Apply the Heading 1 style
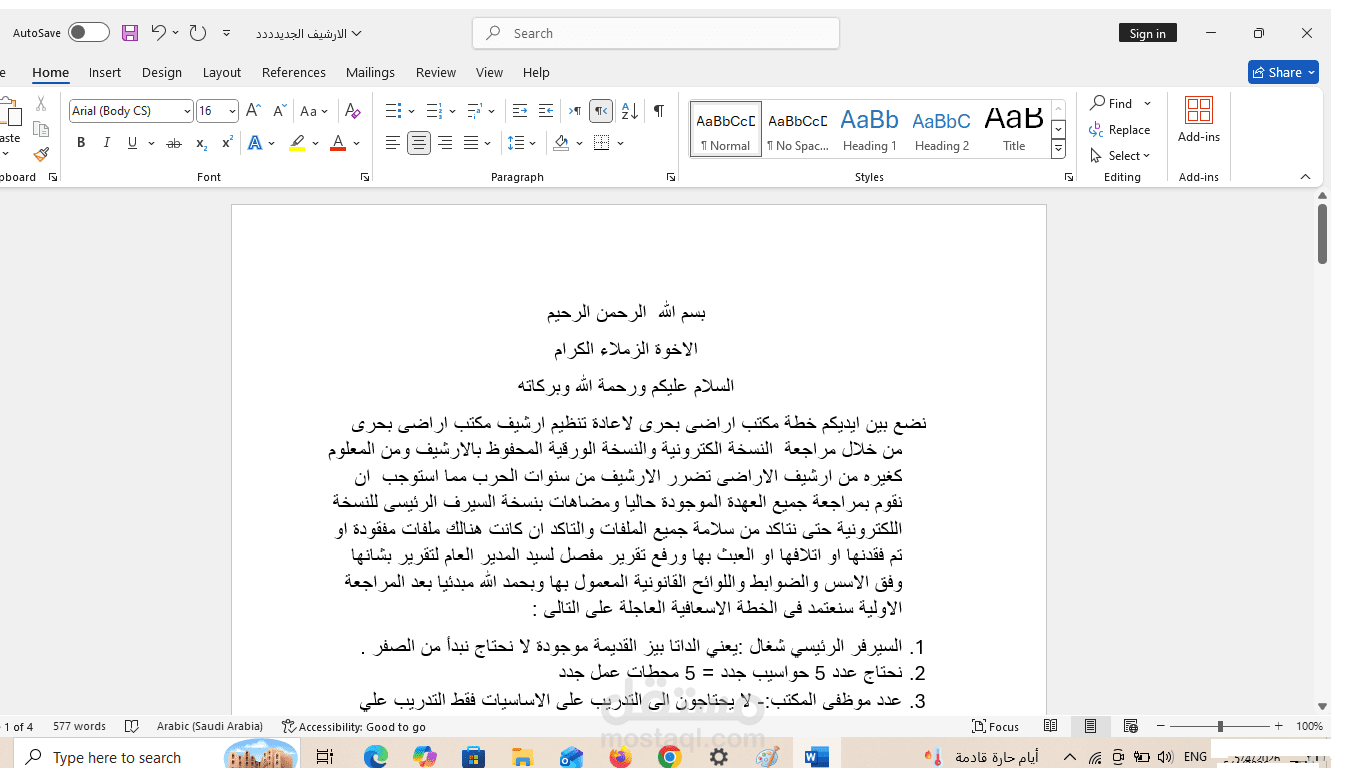The image size is (1366, 768). (x=869, y=129)
